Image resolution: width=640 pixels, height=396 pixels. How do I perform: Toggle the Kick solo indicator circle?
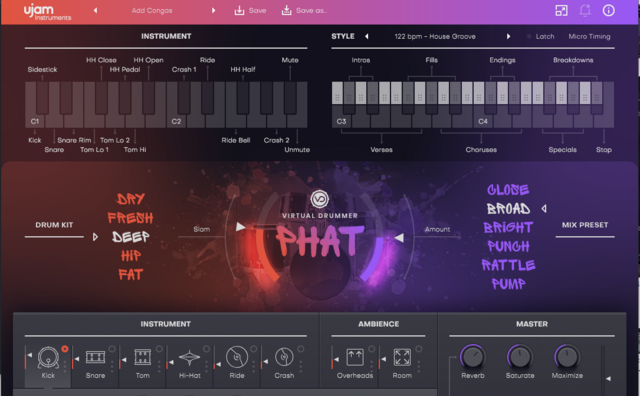[64, 349]
